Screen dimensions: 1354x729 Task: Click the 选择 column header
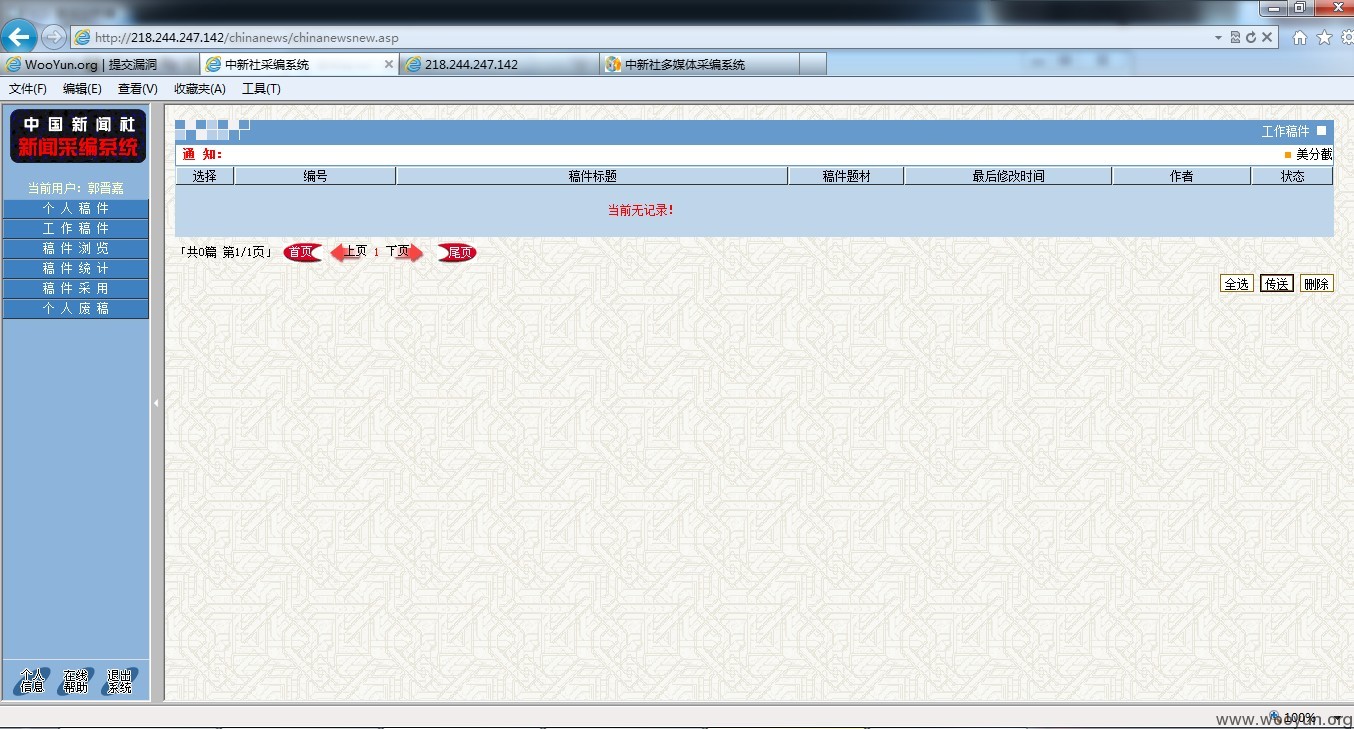tap(205, 176)
